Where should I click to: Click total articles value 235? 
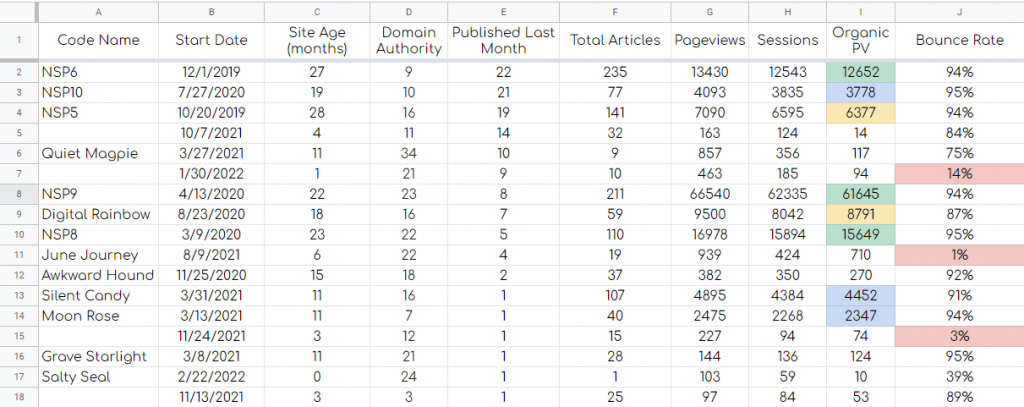[x=615, y=72]
